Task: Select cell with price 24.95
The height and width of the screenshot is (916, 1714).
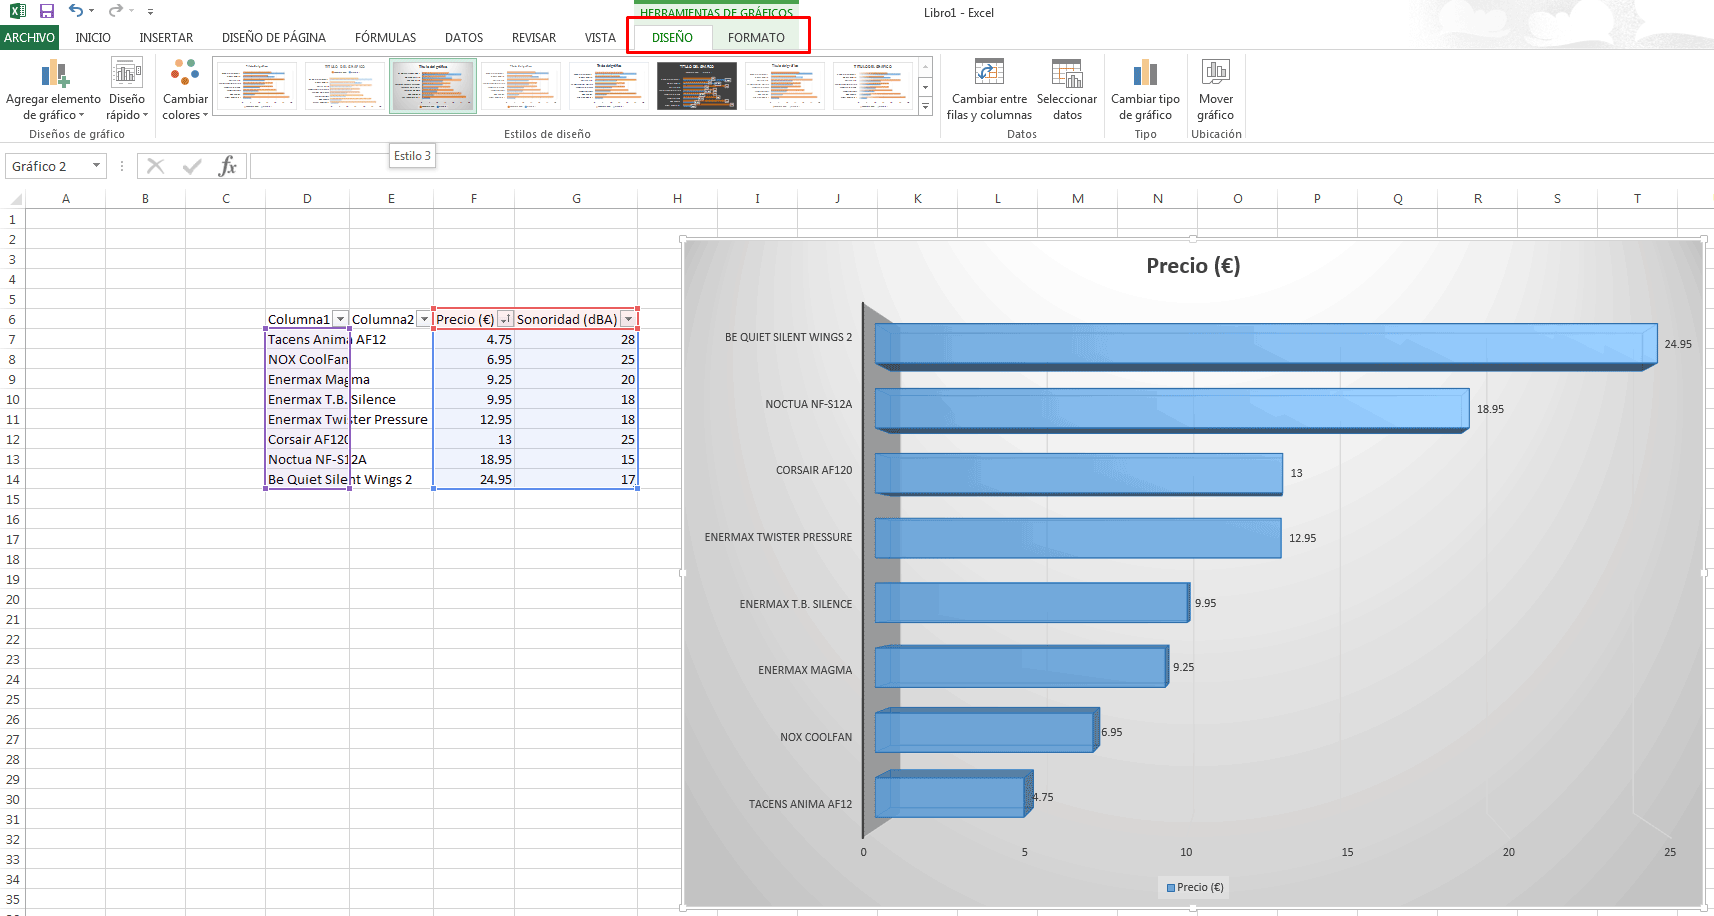Action: tap(474, 479)
